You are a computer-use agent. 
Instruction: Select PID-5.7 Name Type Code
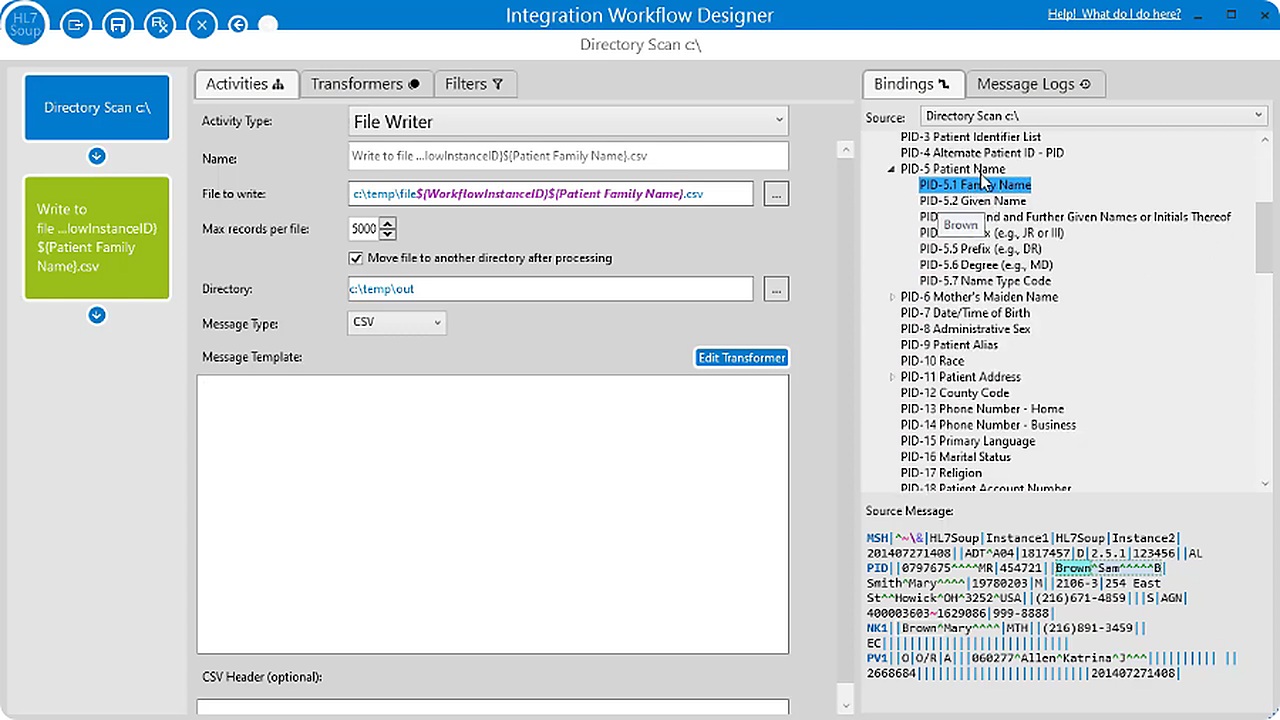(985, 281)
